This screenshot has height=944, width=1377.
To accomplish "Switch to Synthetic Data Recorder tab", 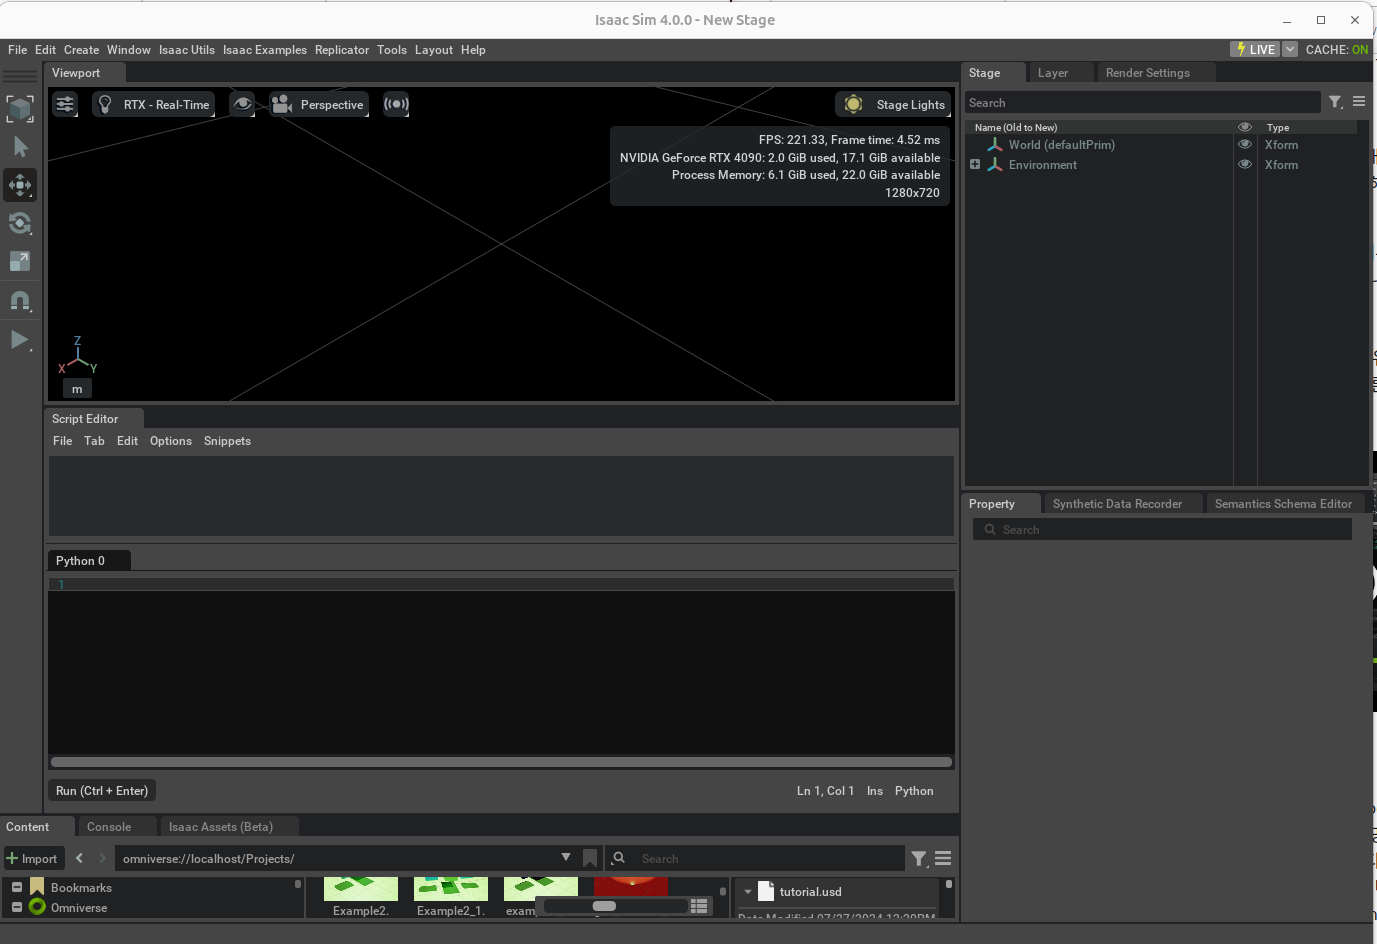I will point(1117,504).
